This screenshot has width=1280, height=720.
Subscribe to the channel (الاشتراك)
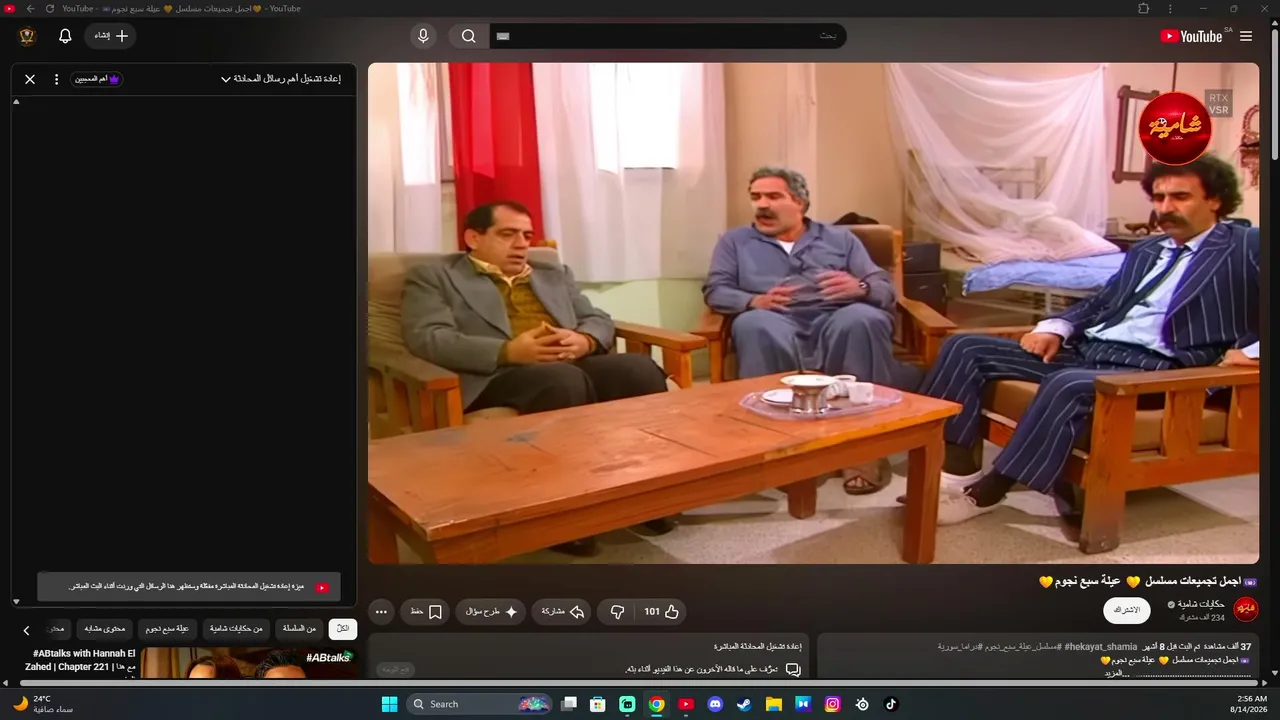(1127, 610)
